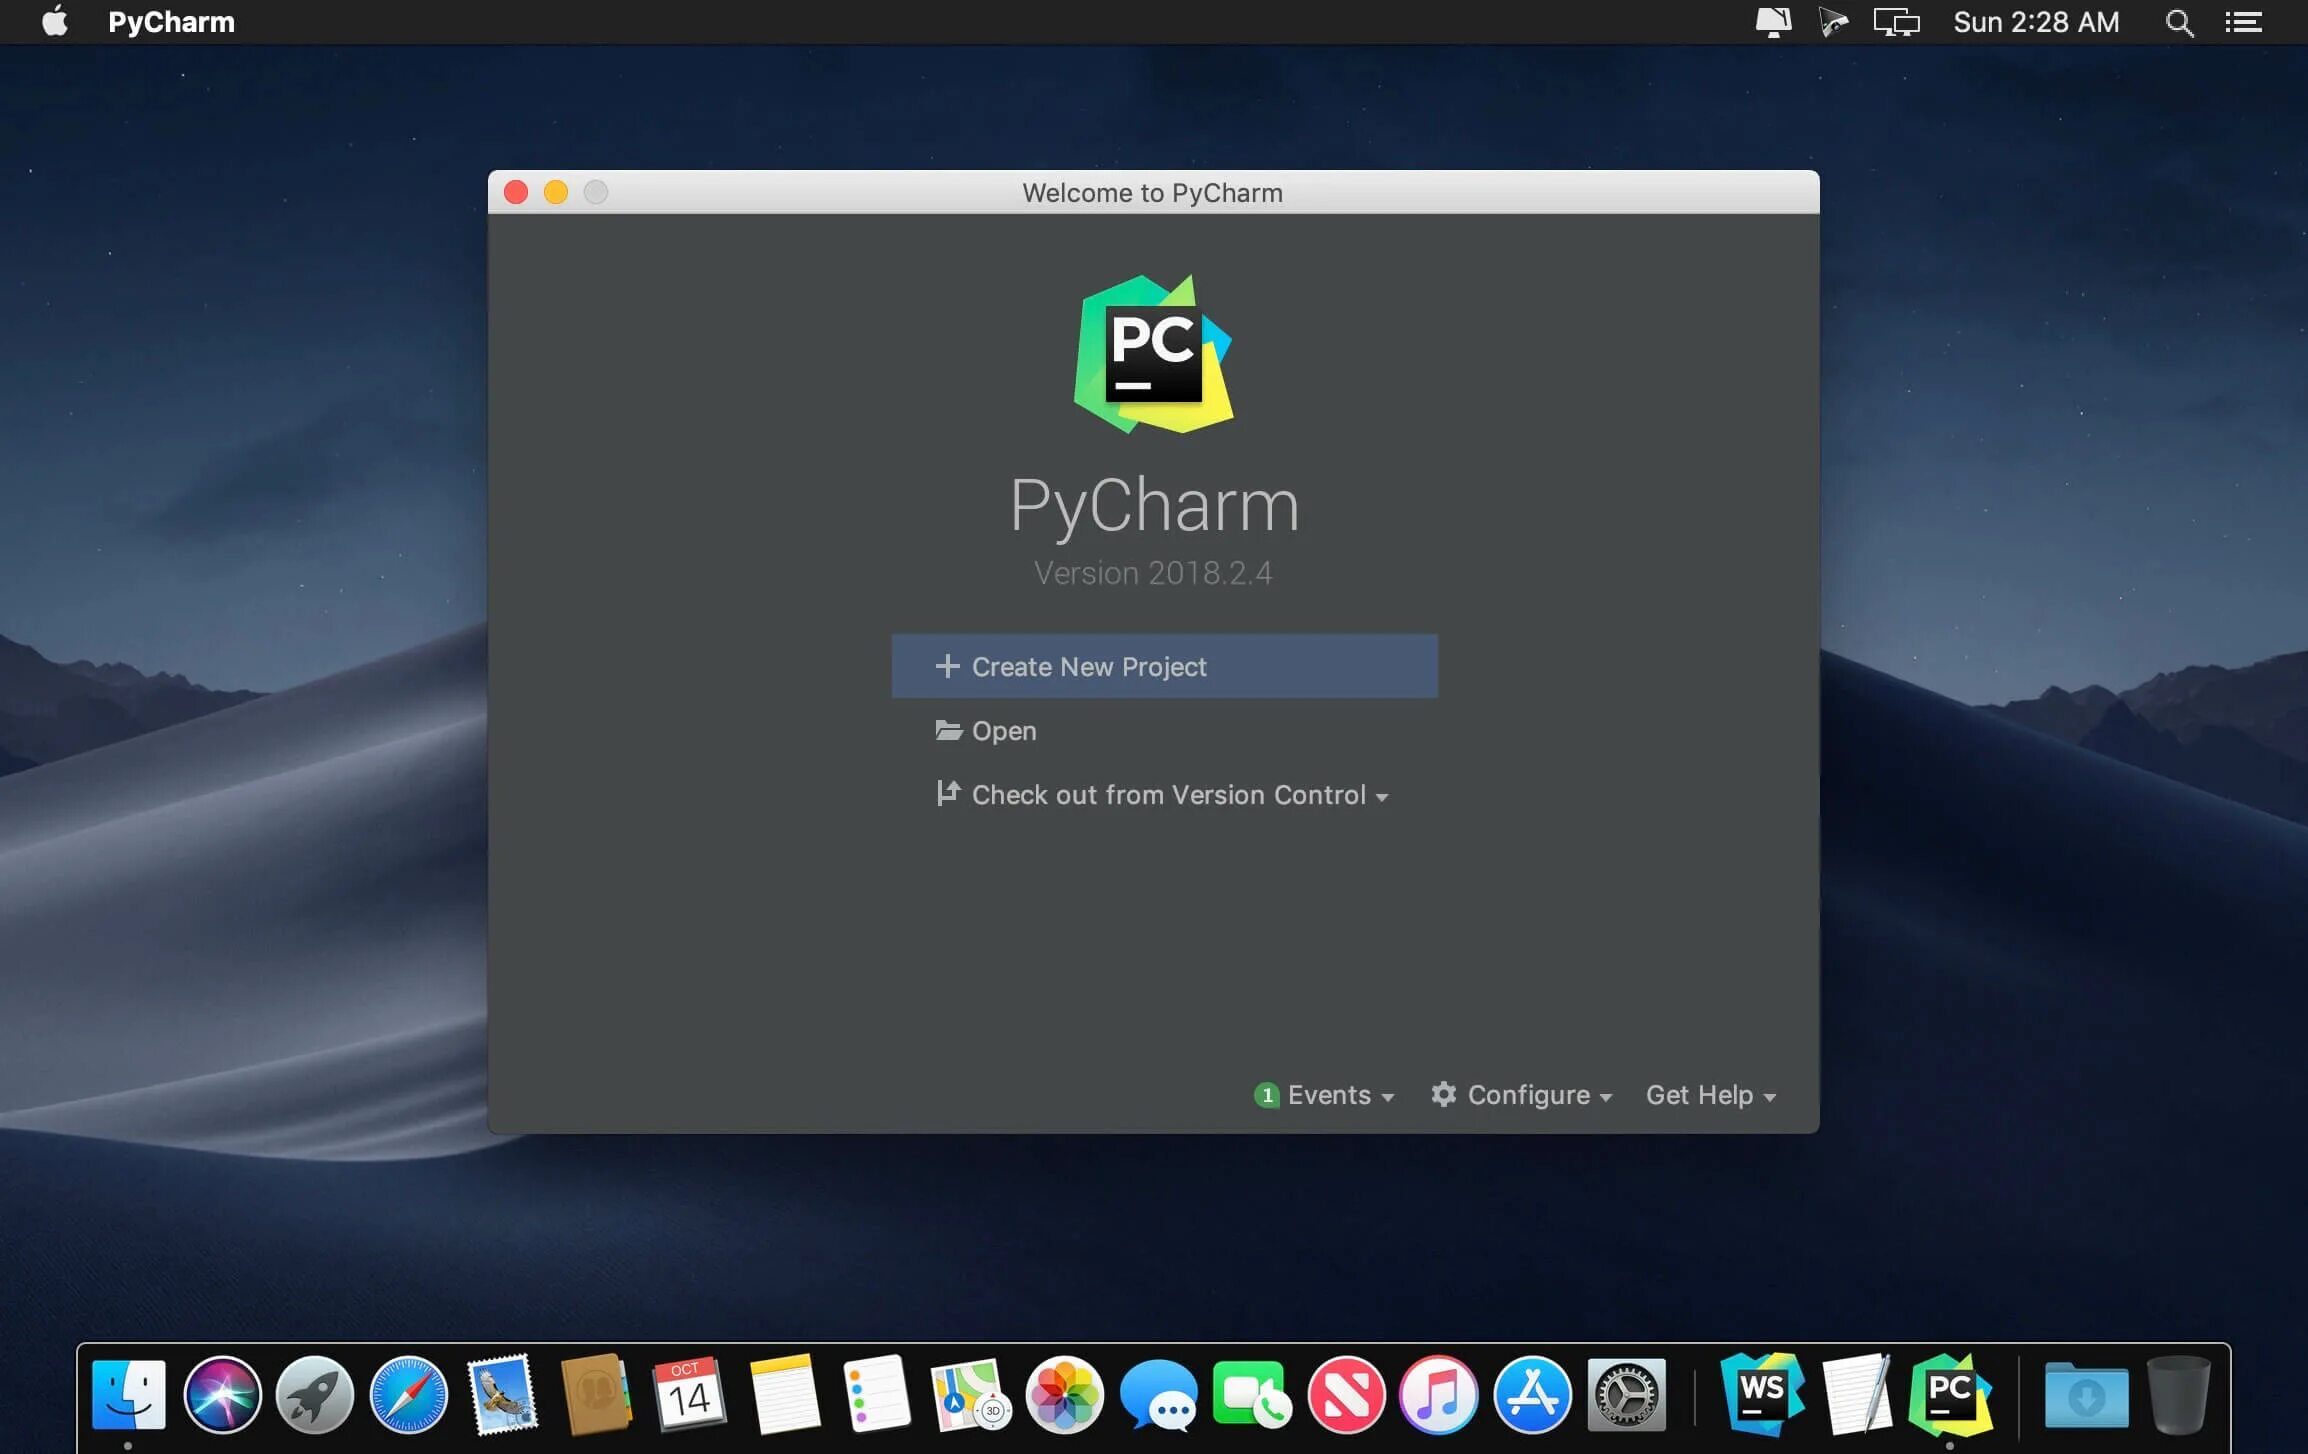Screen dimensions: 2308x1454
Task: Open WebStorm from the Dock
Action: coord(1761,1393)
